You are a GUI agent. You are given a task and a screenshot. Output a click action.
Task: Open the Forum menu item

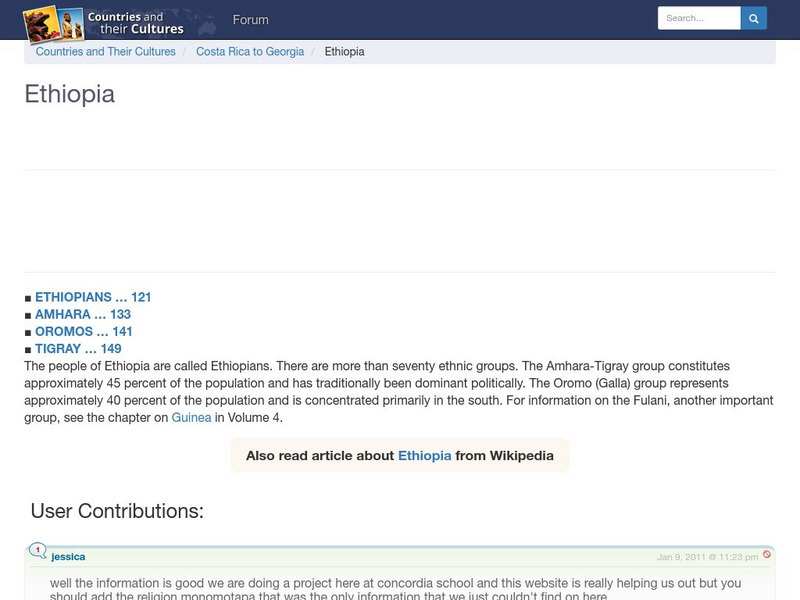pyautogui.click(x=251, y=20)
